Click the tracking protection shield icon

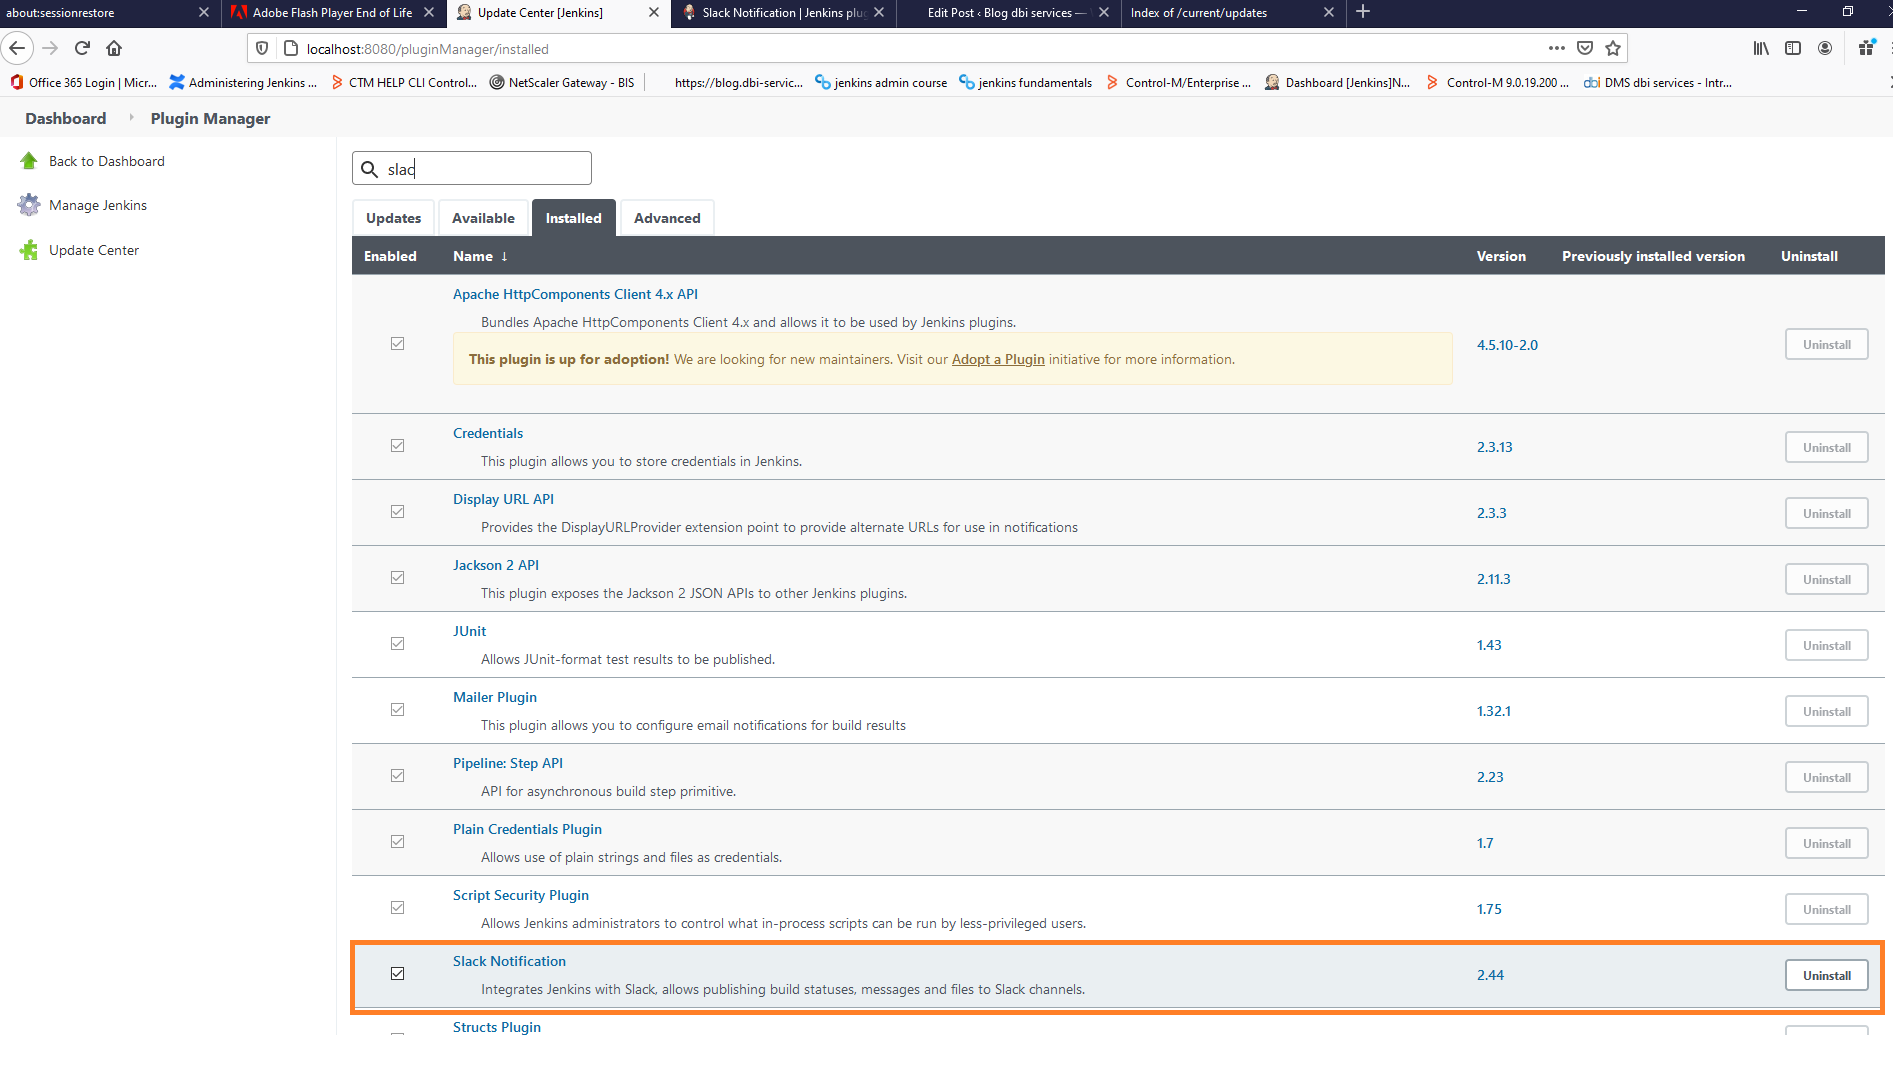pos(262,48)
